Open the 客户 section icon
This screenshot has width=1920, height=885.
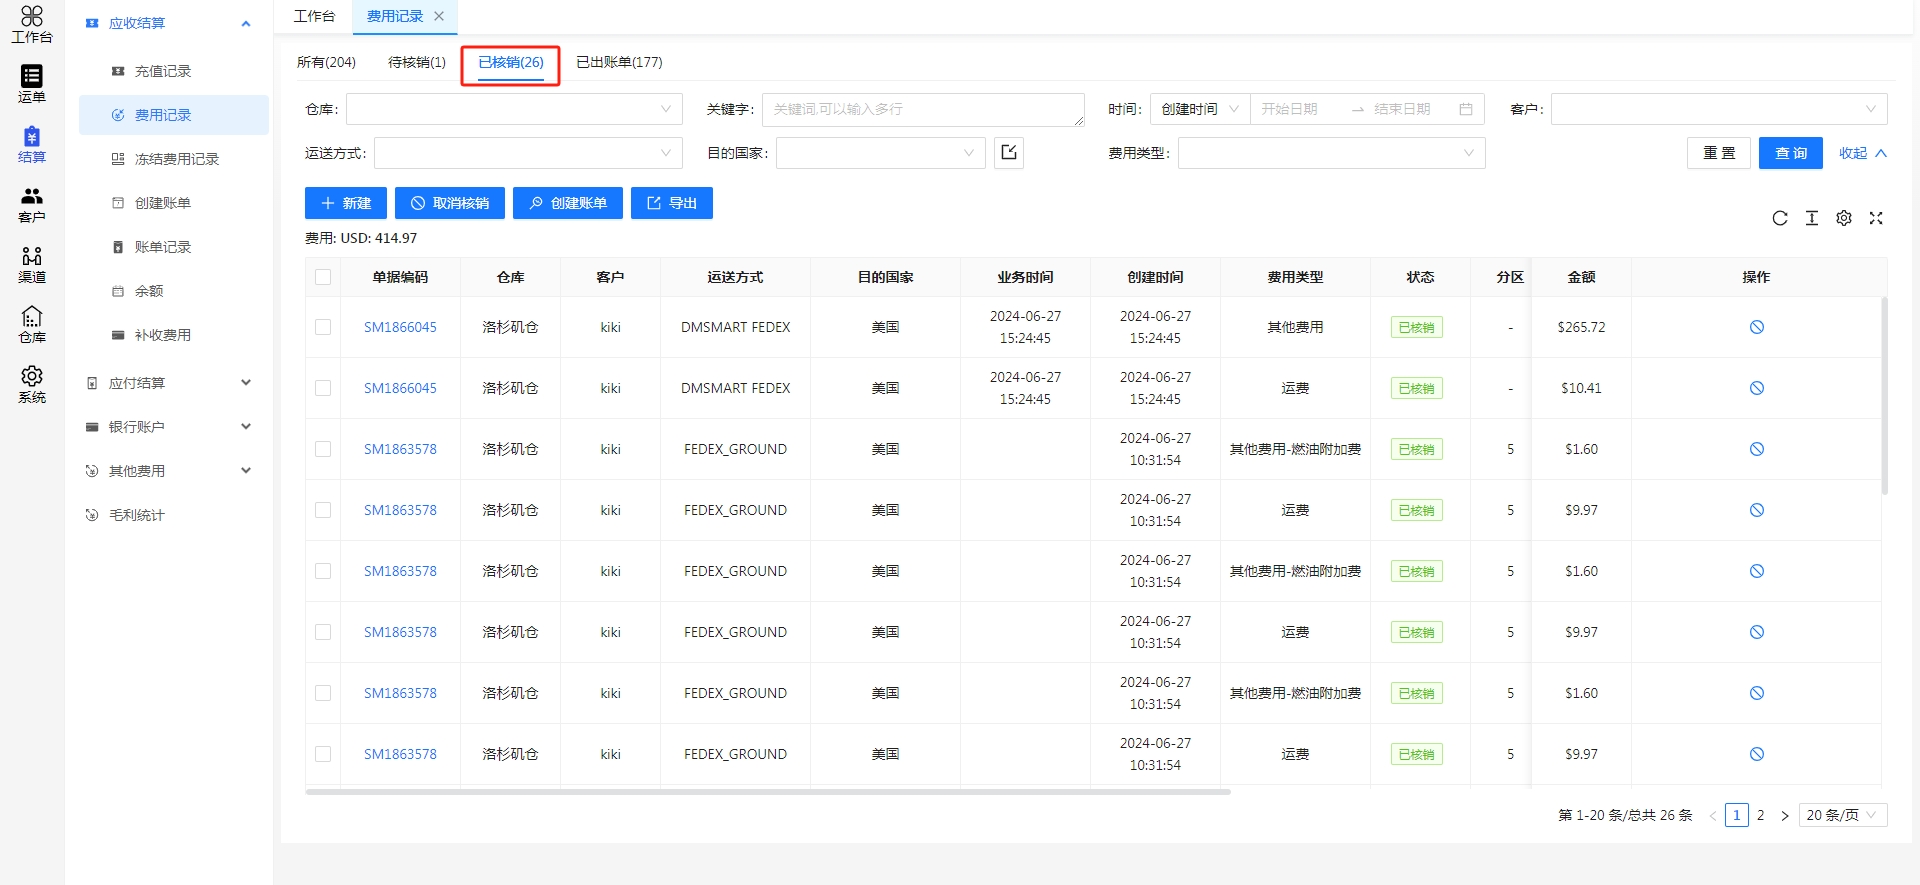(32, 204)
